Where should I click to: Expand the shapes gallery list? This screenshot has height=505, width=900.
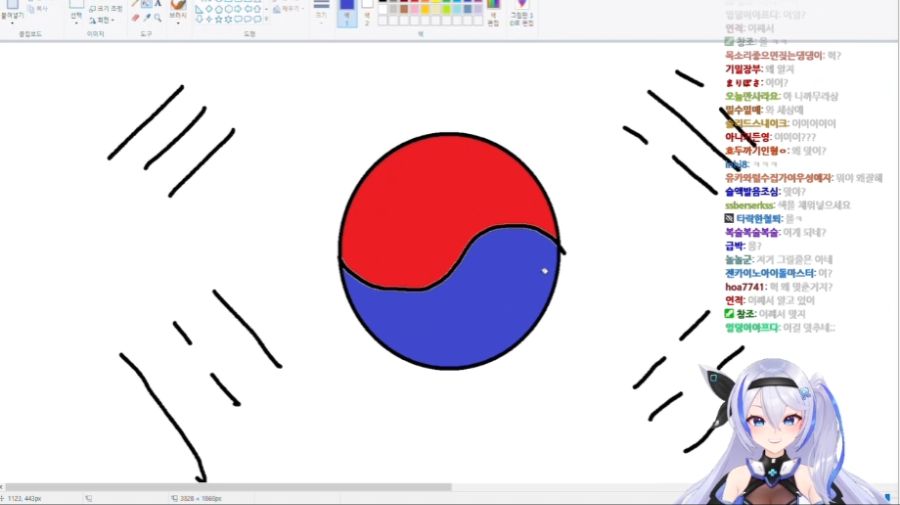[x=267, y=18]
